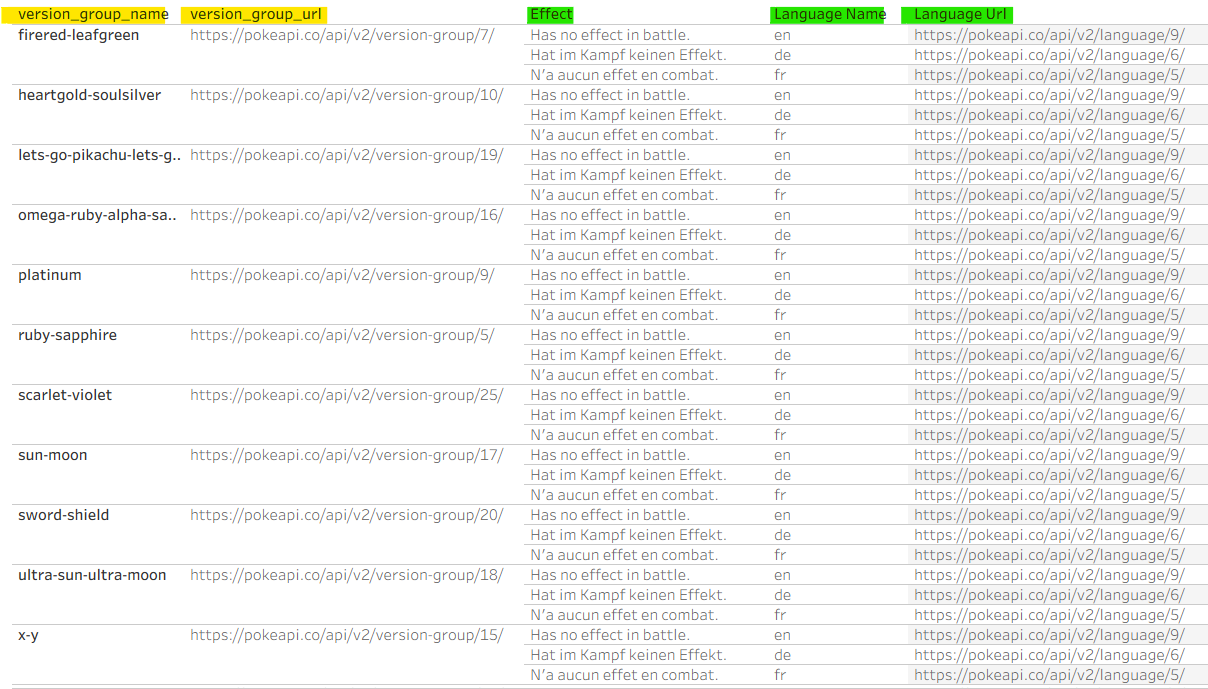Select the 'en' language cell in x-y row
Viewport: 1208px width, 689px height.
782,635
